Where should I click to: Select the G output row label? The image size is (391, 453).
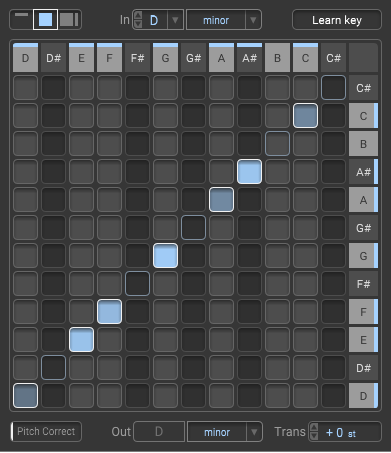pos(363,256)
